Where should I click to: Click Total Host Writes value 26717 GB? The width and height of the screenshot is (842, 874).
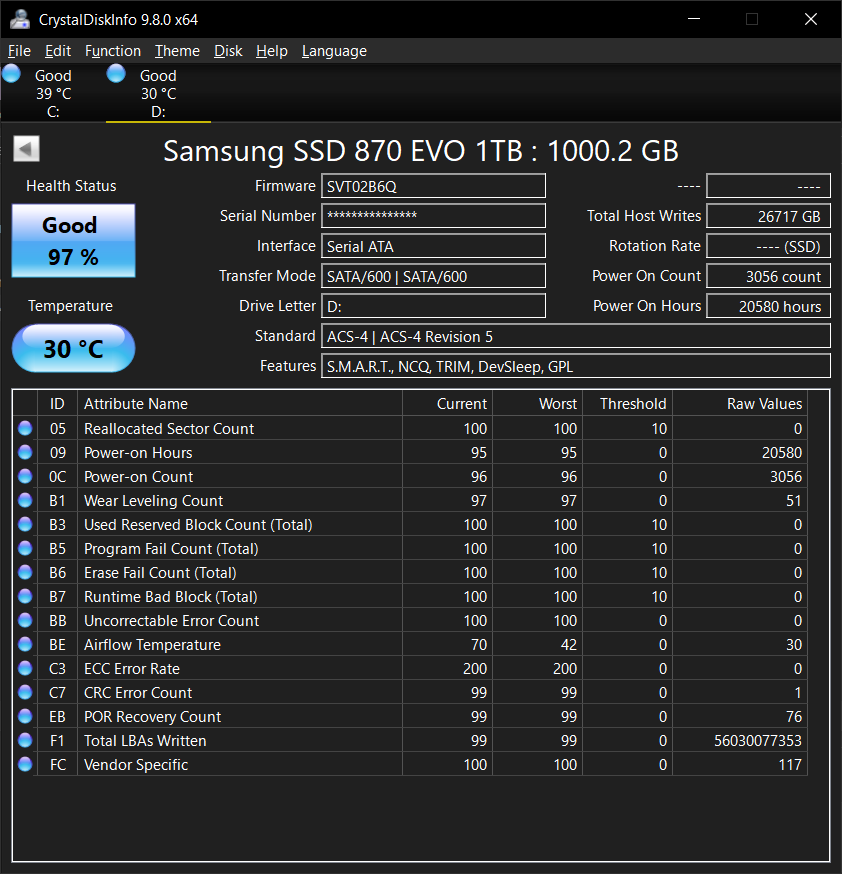coord(768,216)
